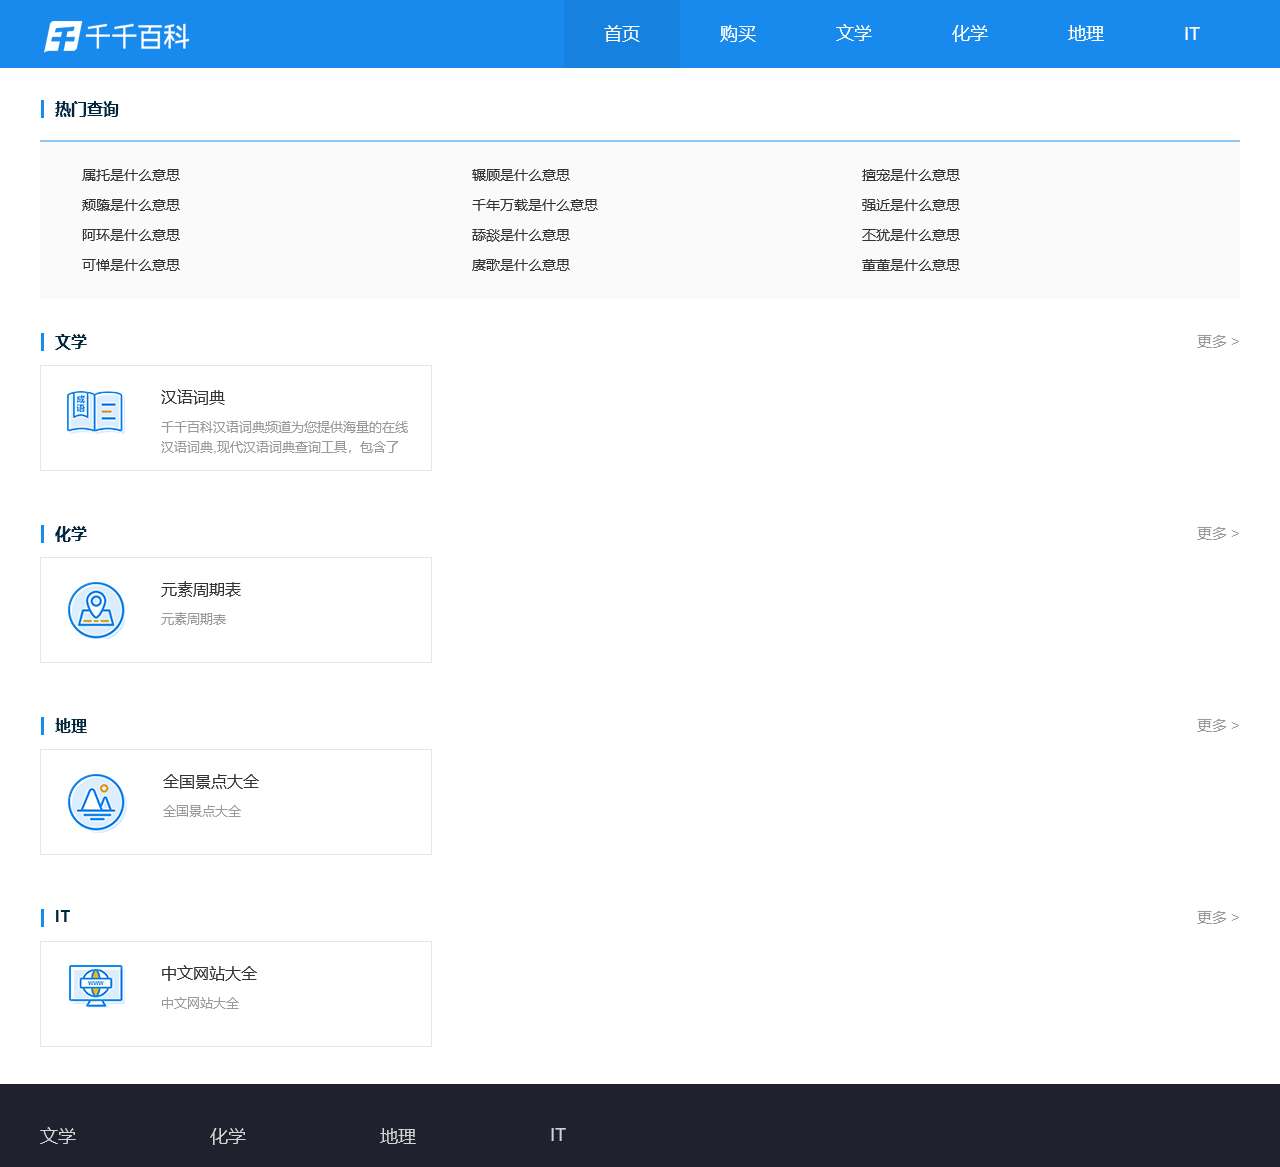This screenshot has width=1280, height=1167.
Task: Switch to the 化学 top navigation tab
Action: (x=970, y=34)
